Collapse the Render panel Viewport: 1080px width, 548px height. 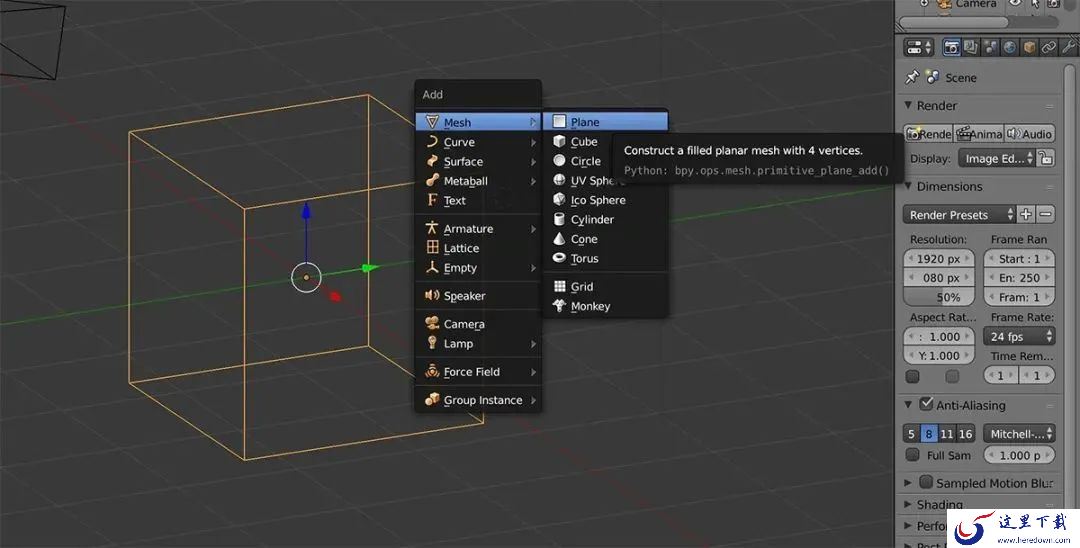pos(908,105)
